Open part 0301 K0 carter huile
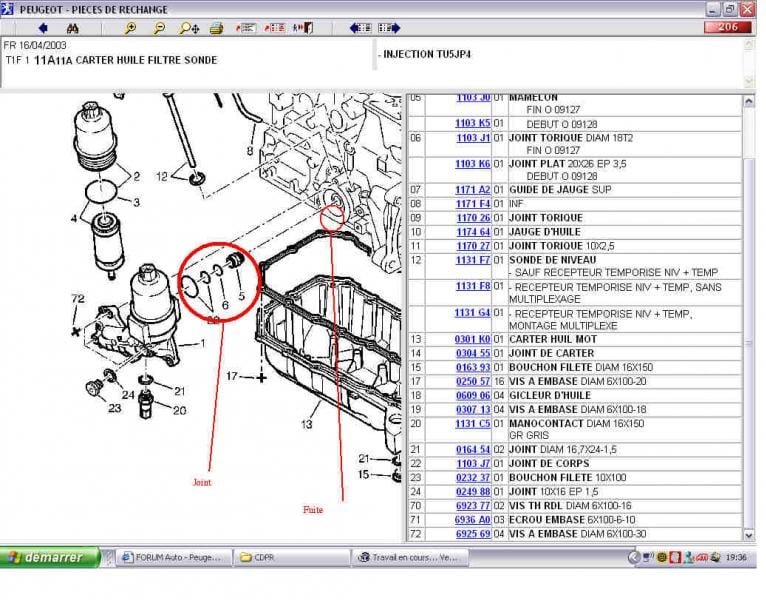This screenshot has height=600, width=766. 472,339
